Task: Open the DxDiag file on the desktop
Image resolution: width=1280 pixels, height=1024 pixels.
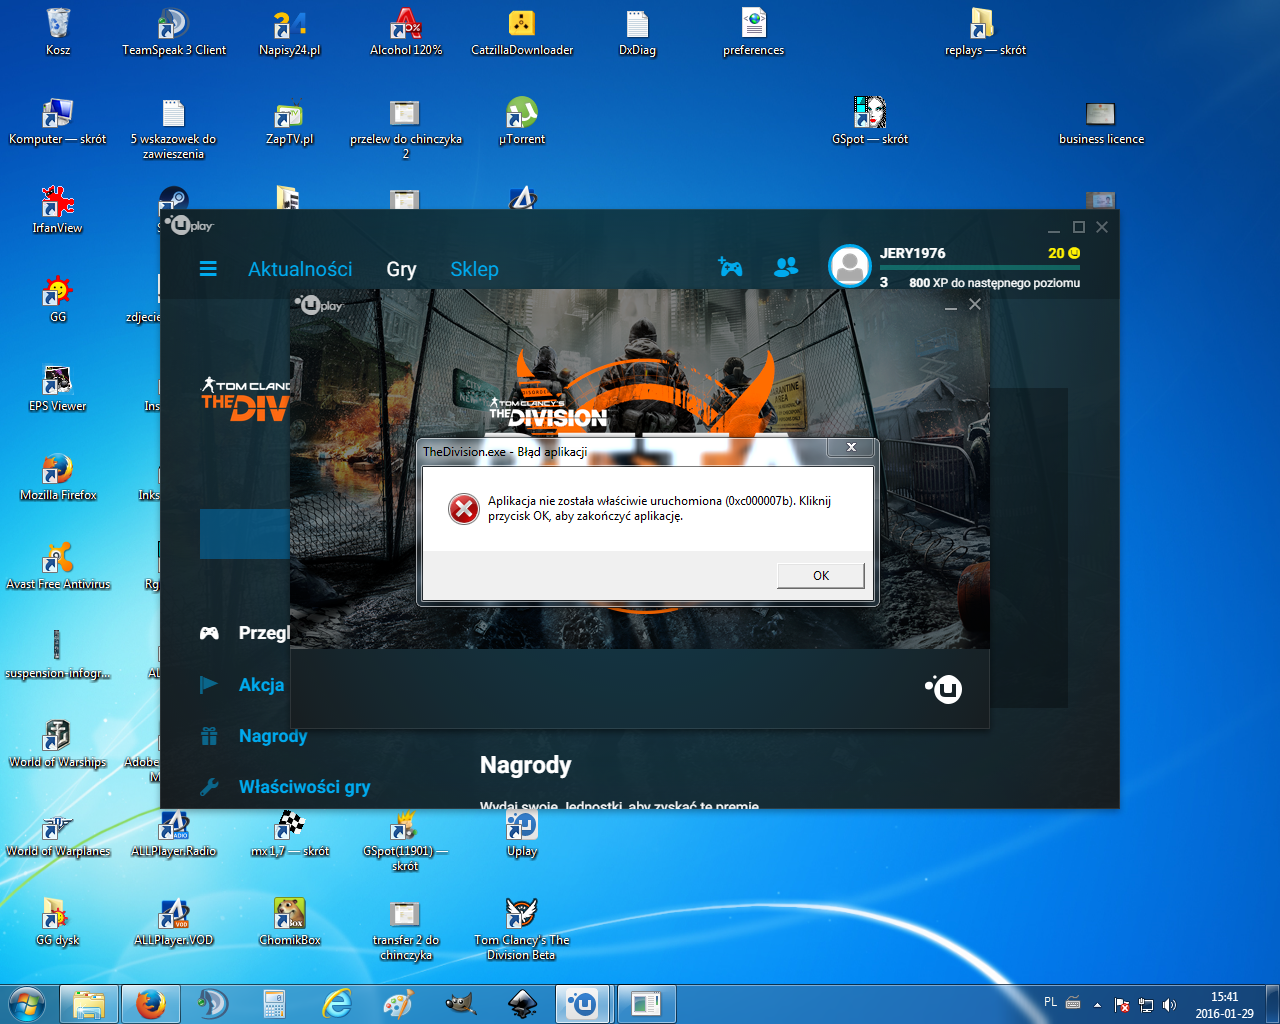Action: (638, 31)
